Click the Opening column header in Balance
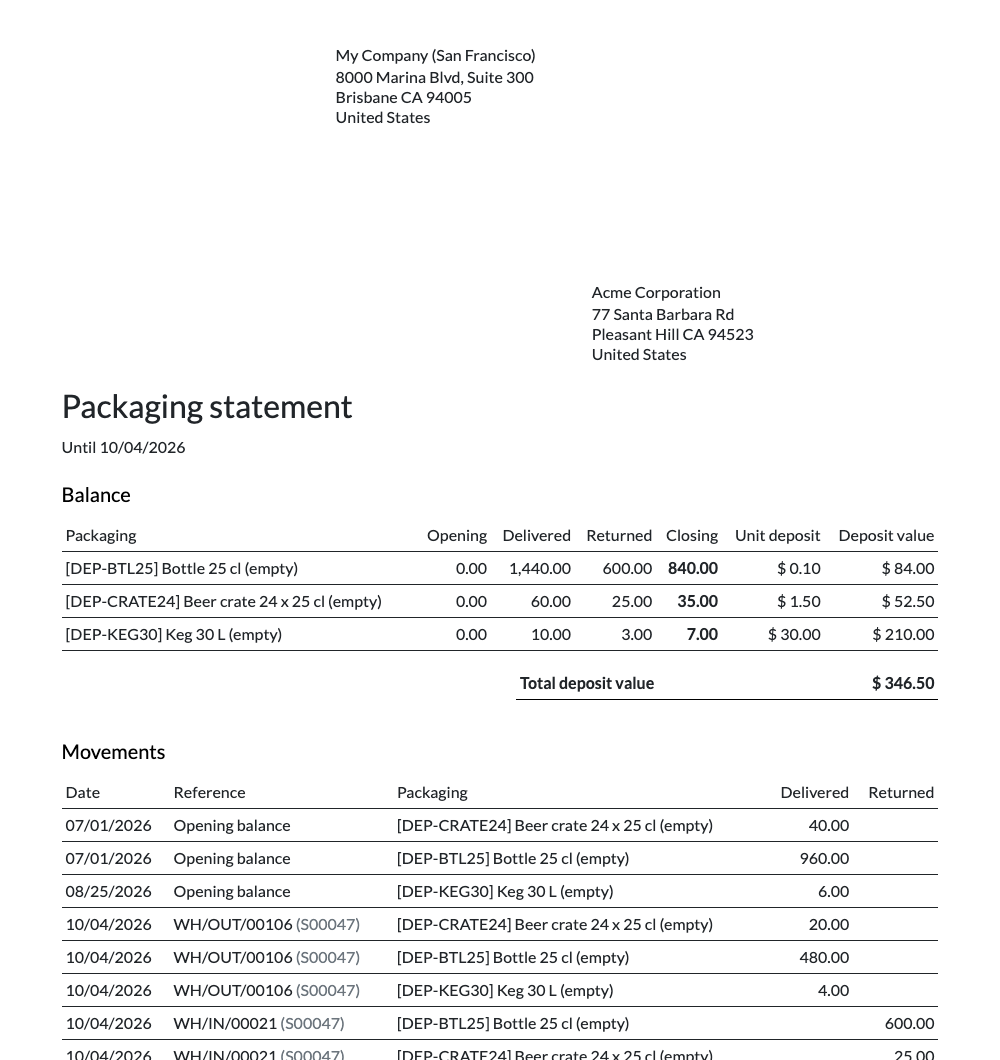This screenshot has width=1000, height=1060. [457, 535]
